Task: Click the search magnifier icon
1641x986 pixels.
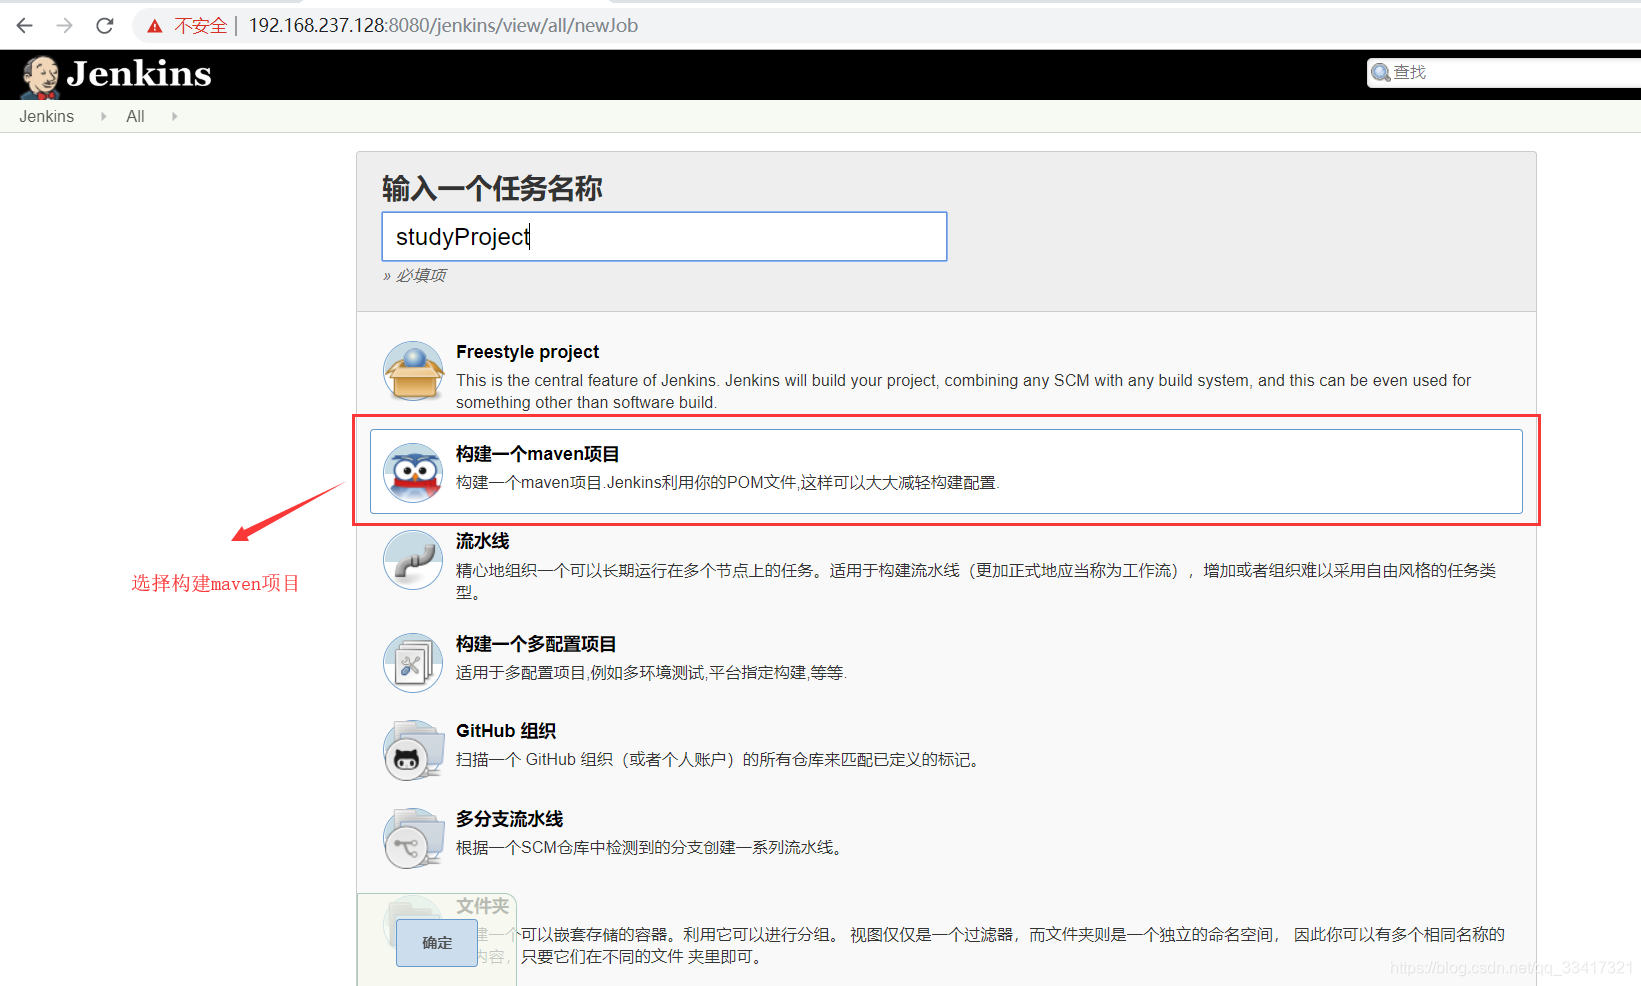Action: 1381,72
